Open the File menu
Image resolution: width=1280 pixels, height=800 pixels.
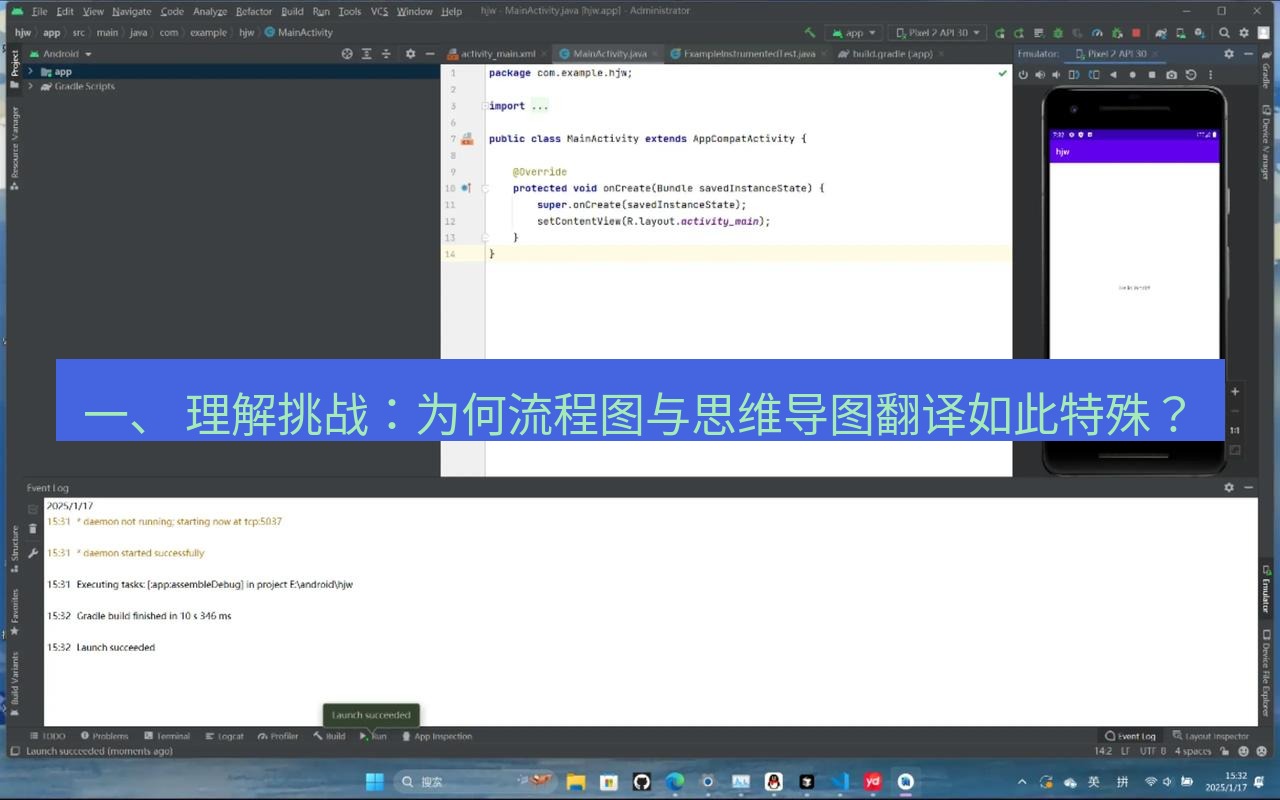point(39,11)
